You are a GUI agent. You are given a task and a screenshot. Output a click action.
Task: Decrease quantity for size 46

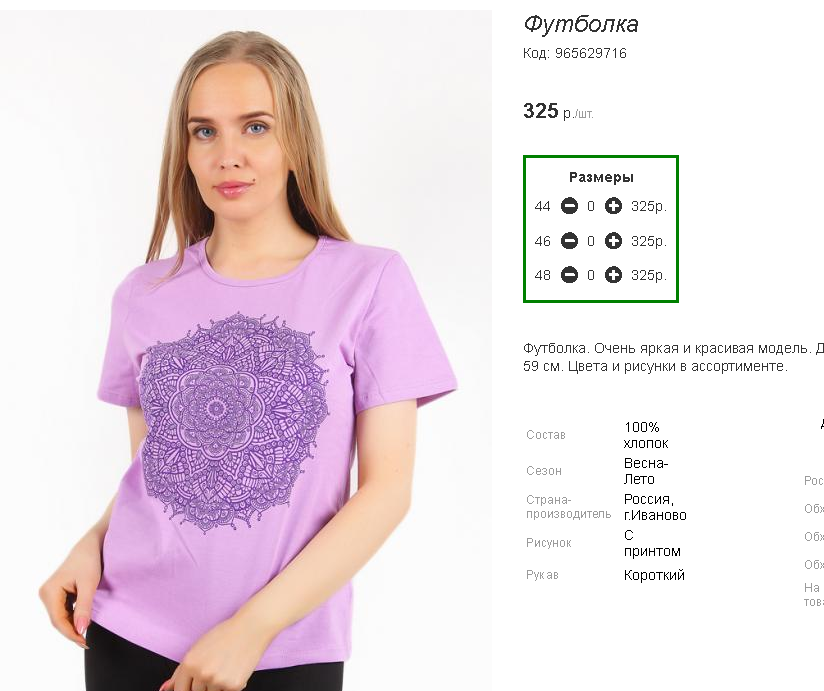[x=569, y=241]
